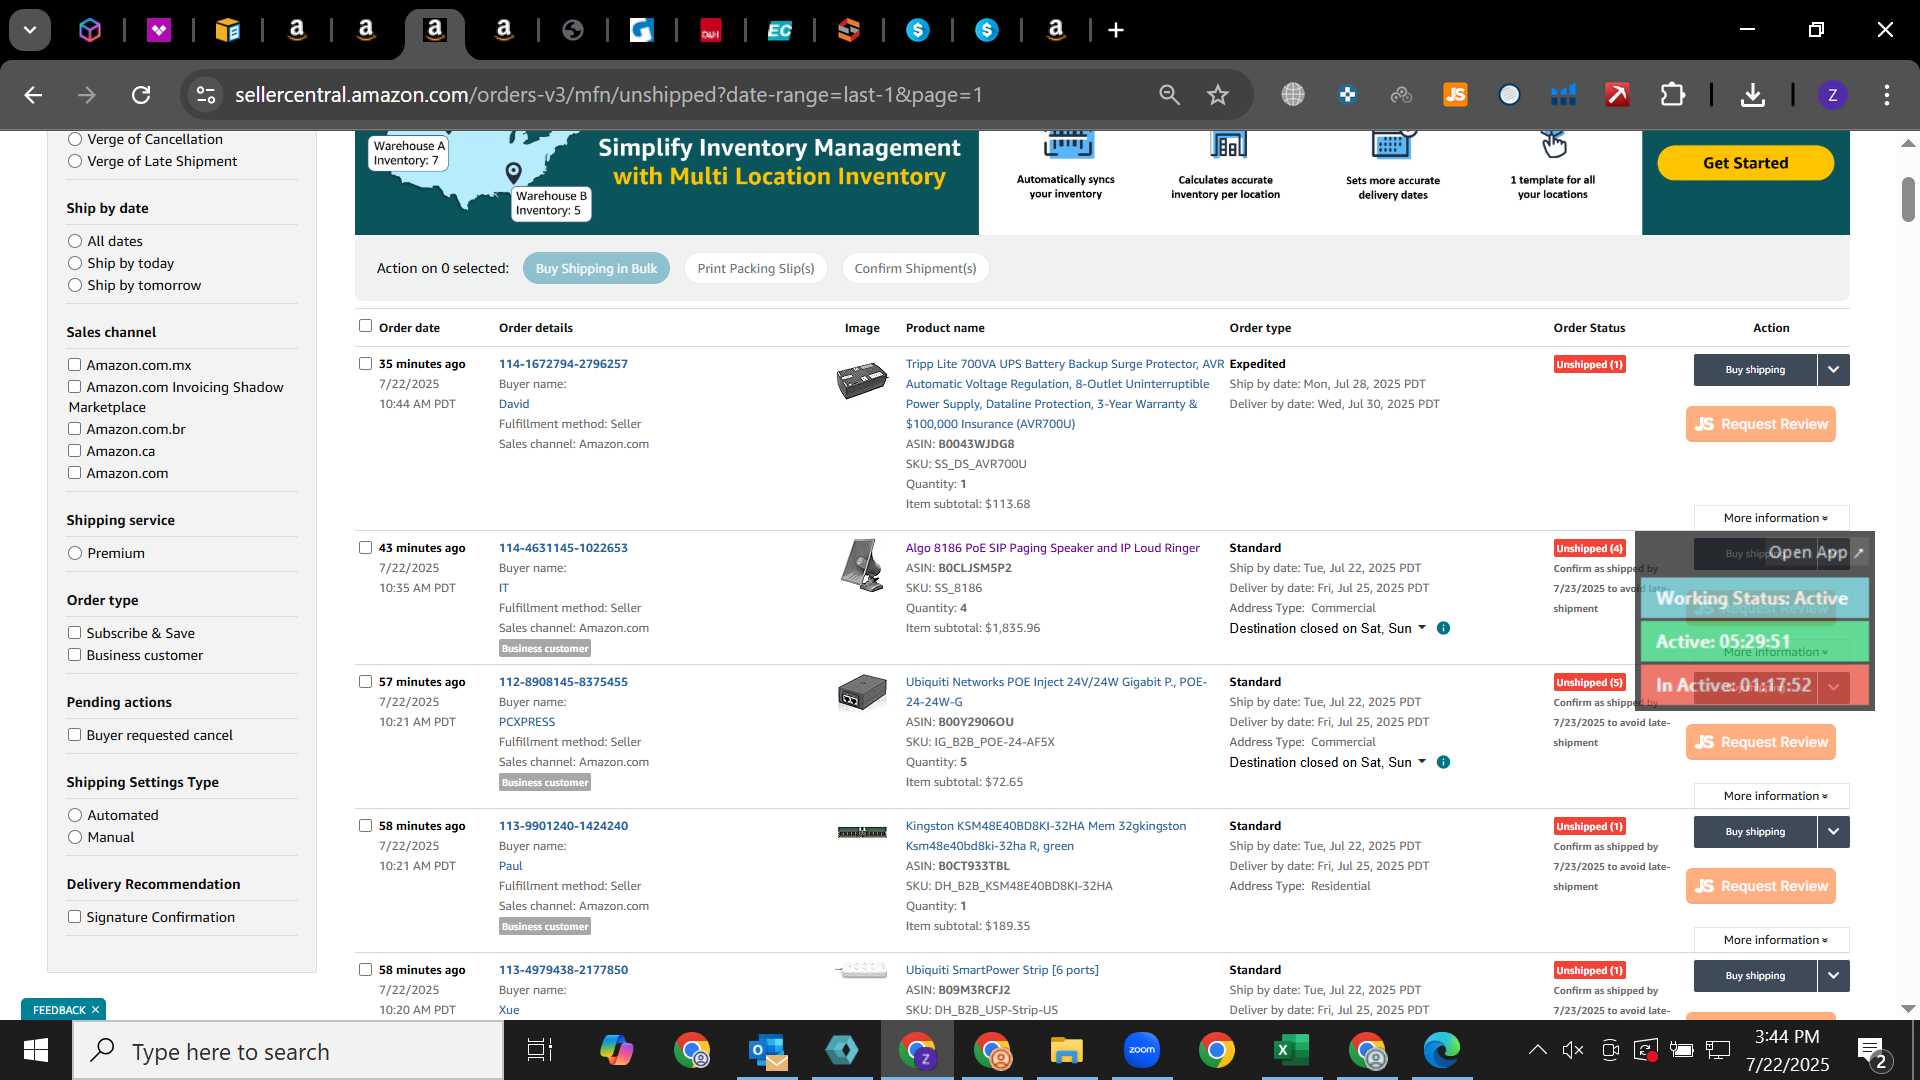Open Excel from the taskbar

pyautogui.click(x=1291, y=1050)
